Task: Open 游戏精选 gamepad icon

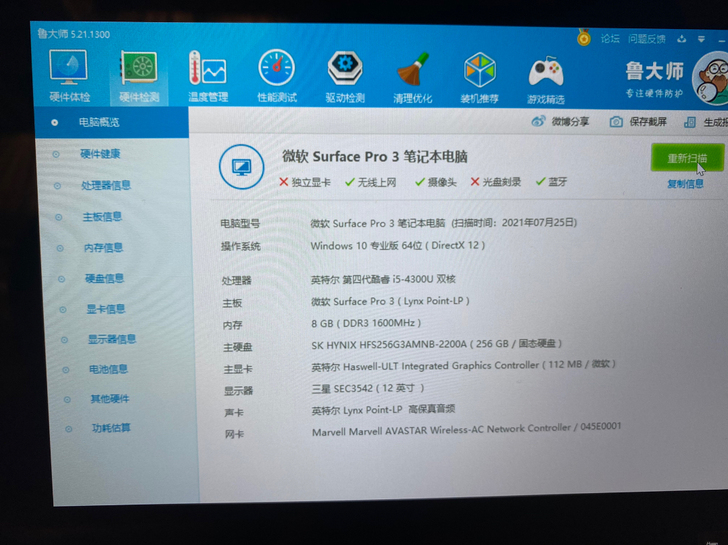Action: tap(546, 72)
